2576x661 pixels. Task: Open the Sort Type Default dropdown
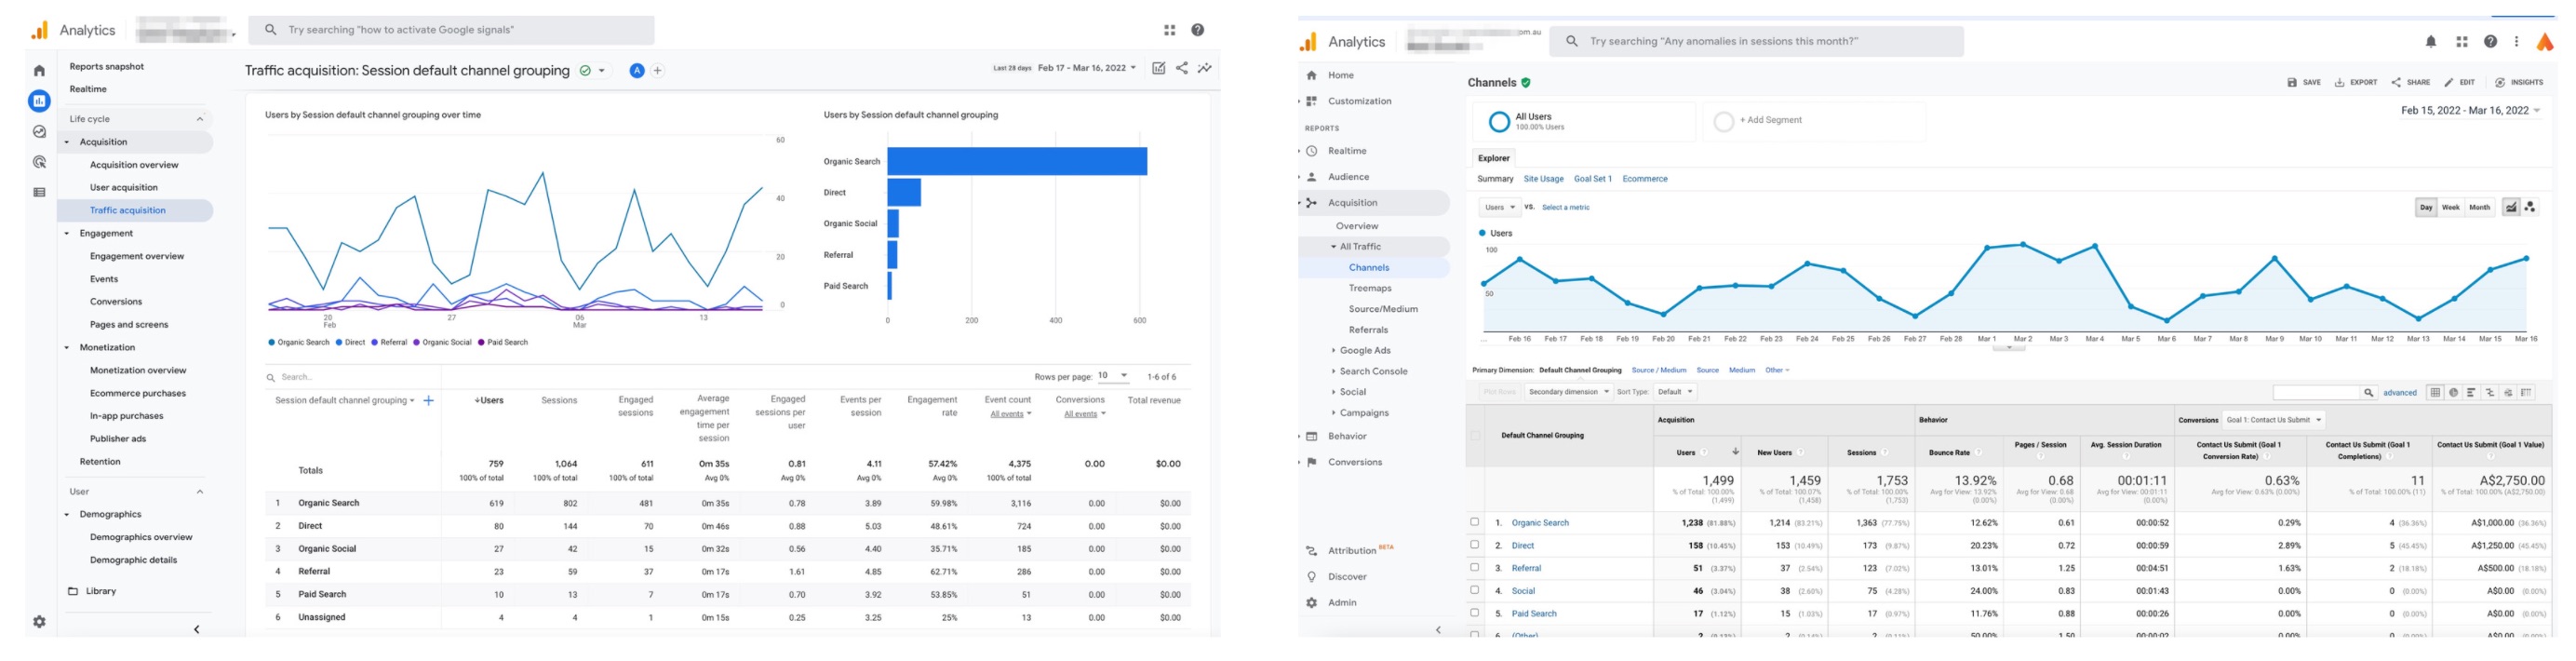click(x=1675, y=392)
